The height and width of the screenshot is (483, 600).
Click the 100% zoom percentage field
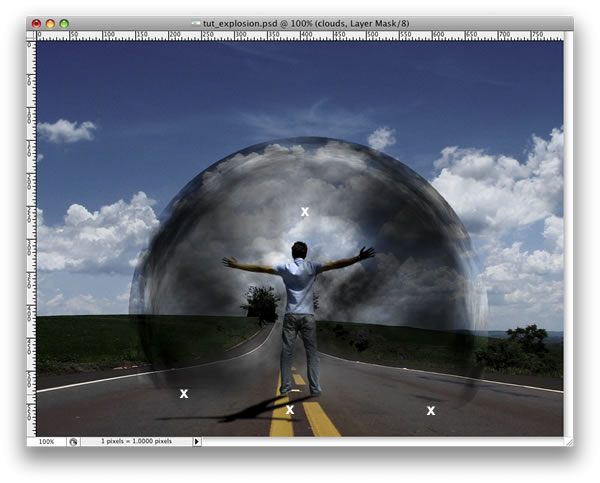coord(47,442)
